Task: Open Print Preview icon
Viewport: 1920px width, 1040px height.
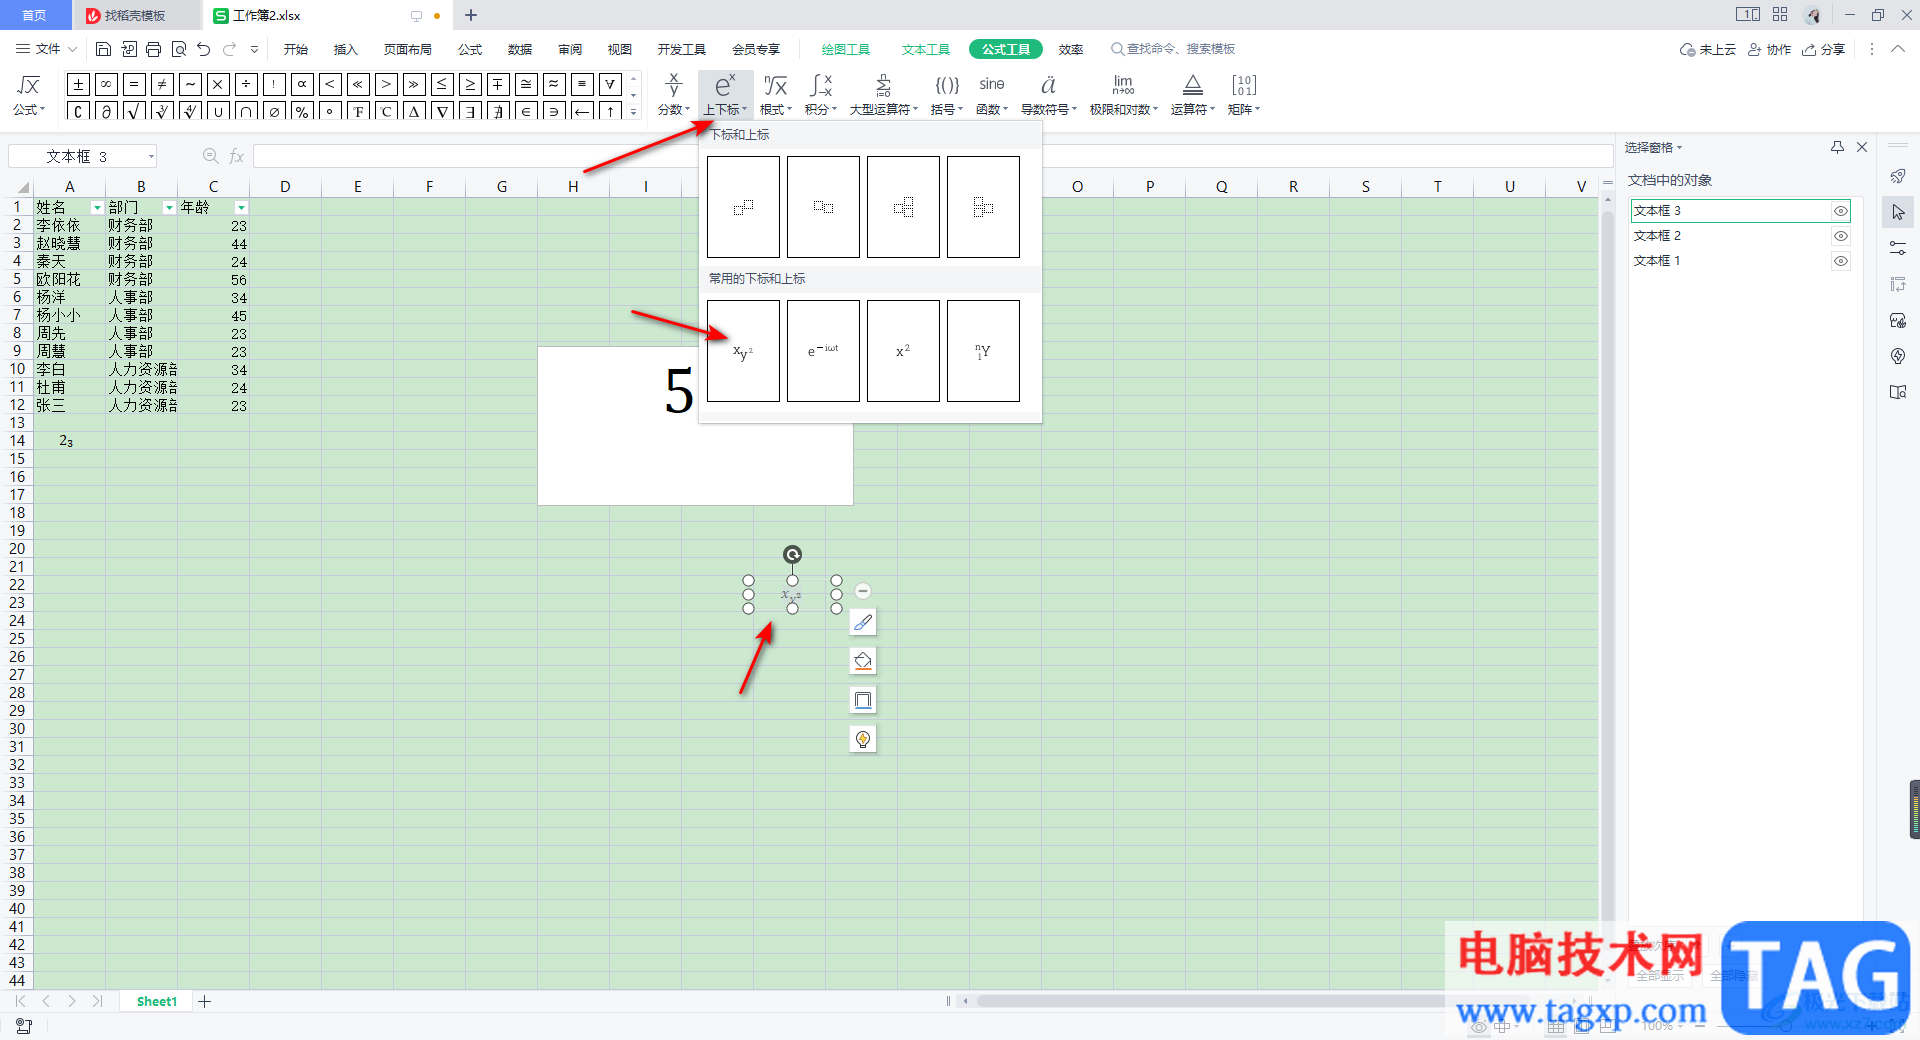Action: [x=179, y=49]
